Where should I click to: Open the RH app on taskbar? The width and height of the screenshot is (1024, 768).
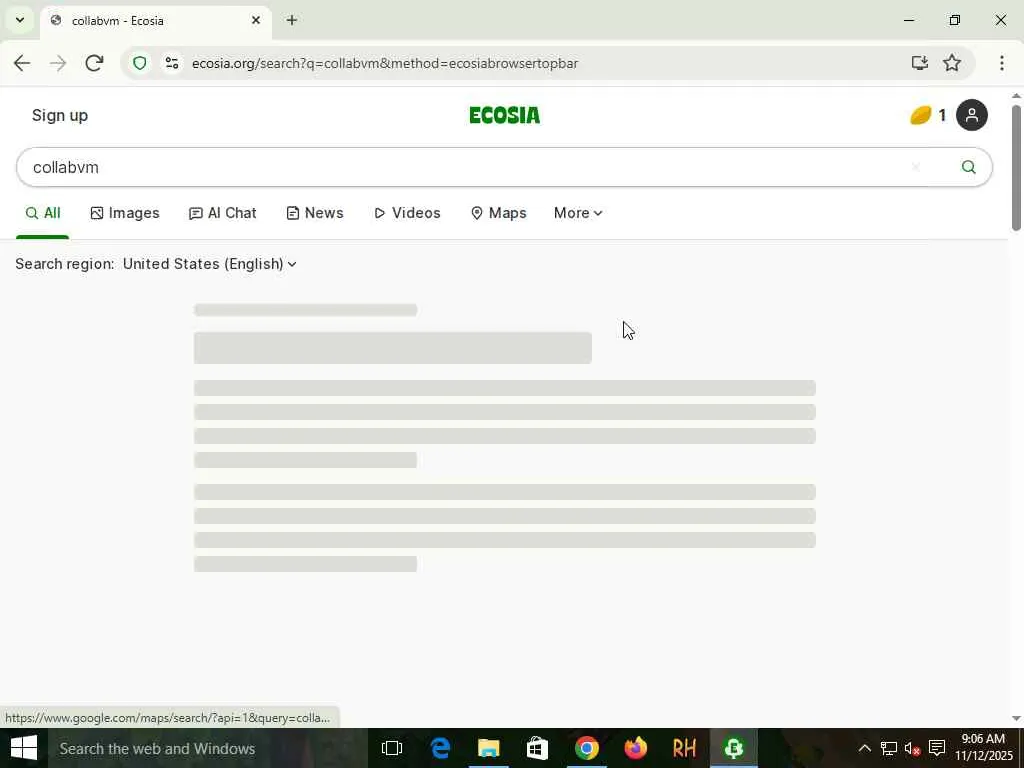coord(684,748)
